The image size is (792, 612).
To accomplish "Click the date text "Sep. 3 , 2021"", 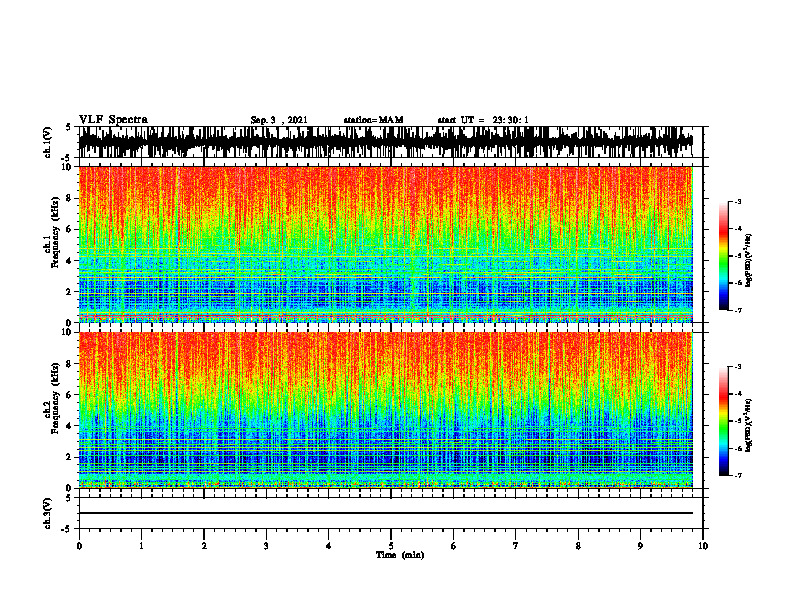I will (279, 120).
